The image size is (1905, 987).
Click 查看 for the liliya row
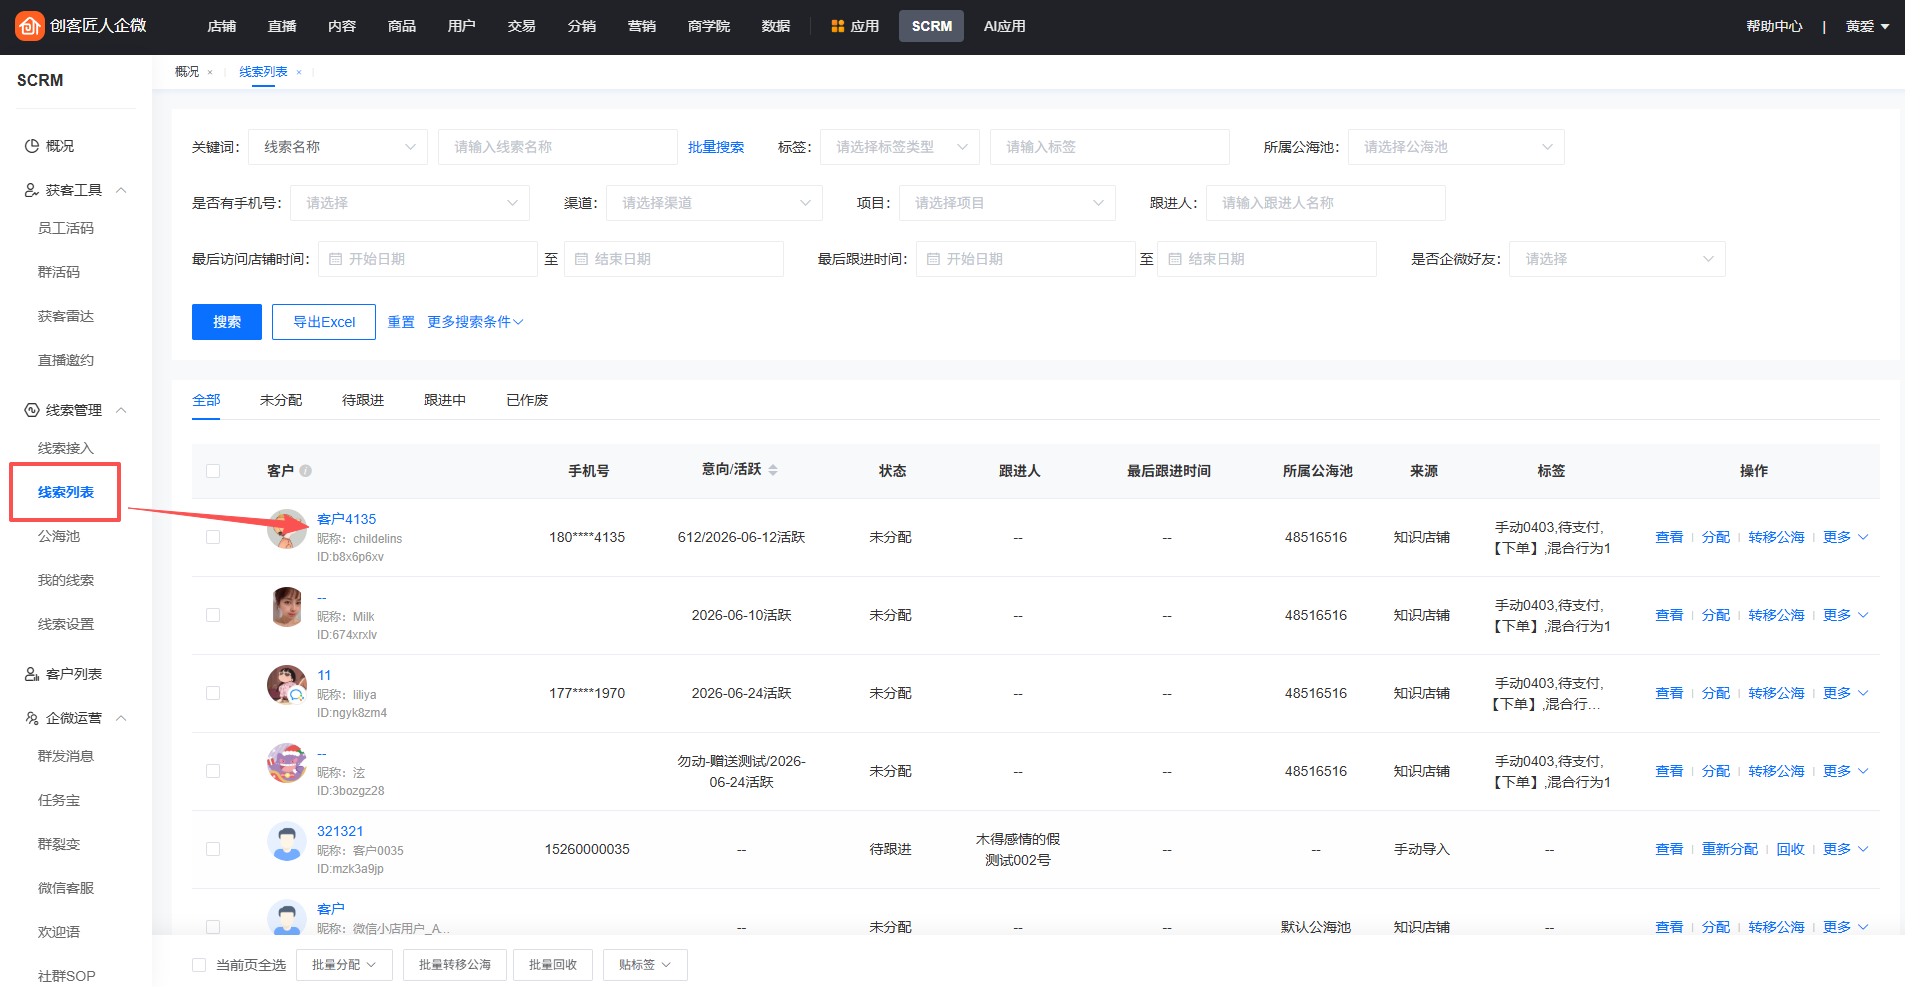click(1669, 693)
